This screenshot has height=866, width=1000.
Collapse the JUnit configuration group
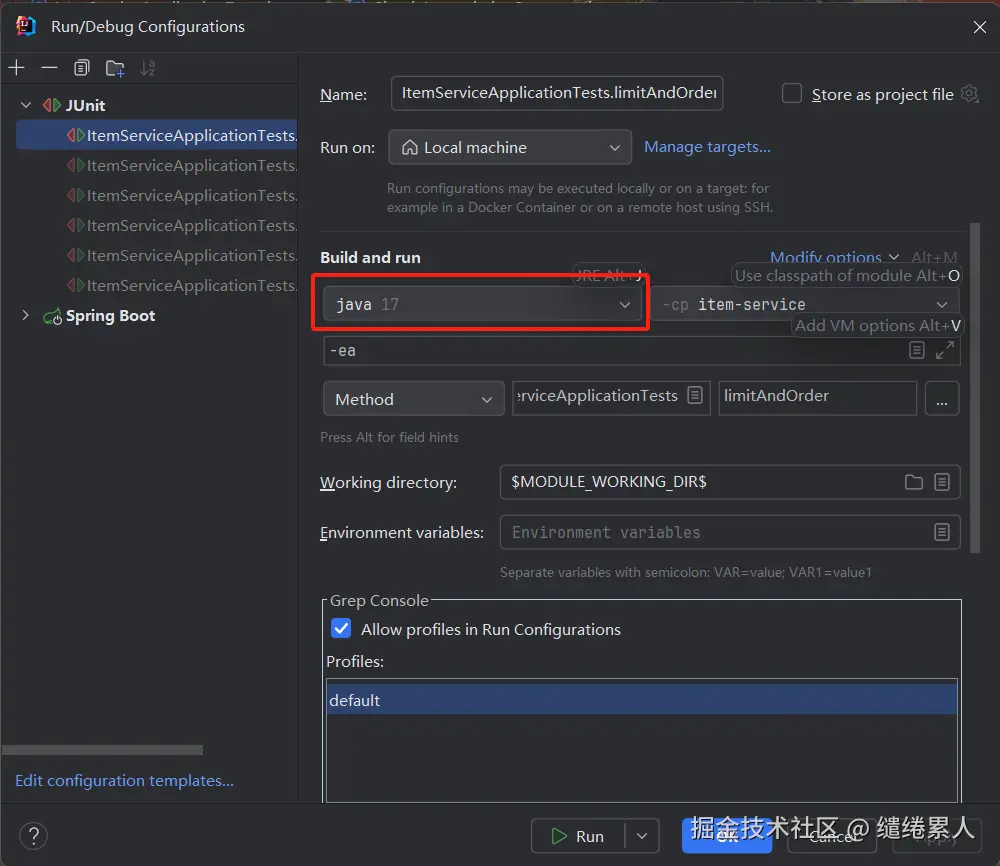coord(26,105)
